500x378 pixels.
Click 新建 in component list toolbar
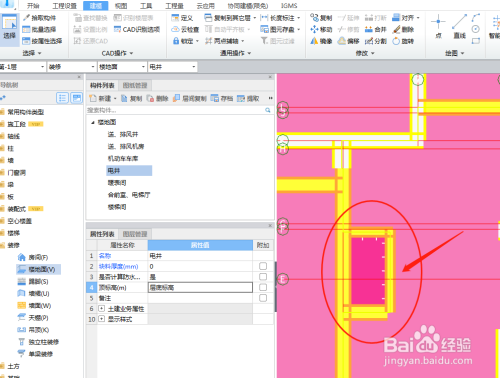102,98
